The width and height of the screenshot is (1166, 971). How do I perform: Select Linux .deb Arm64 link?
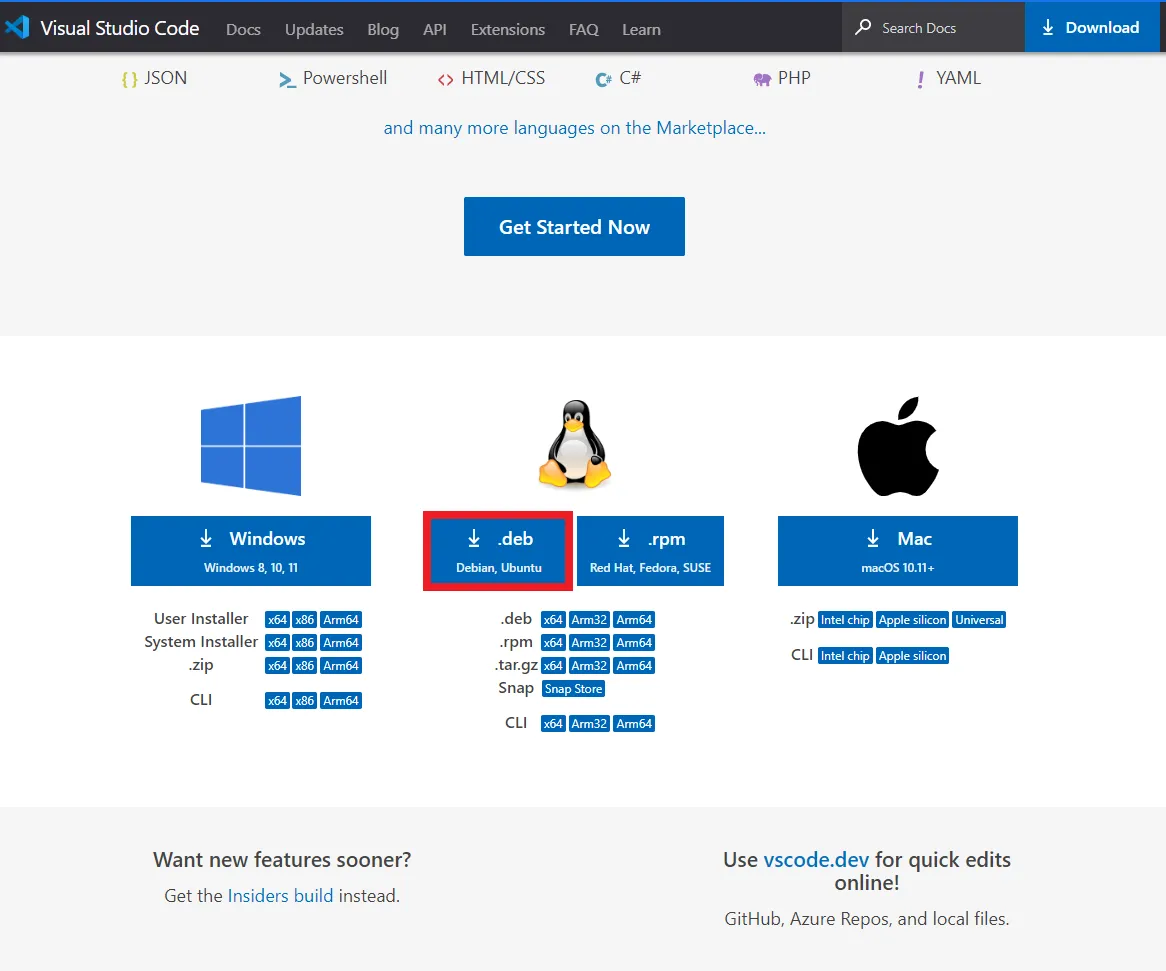click(x=634, y=619)
